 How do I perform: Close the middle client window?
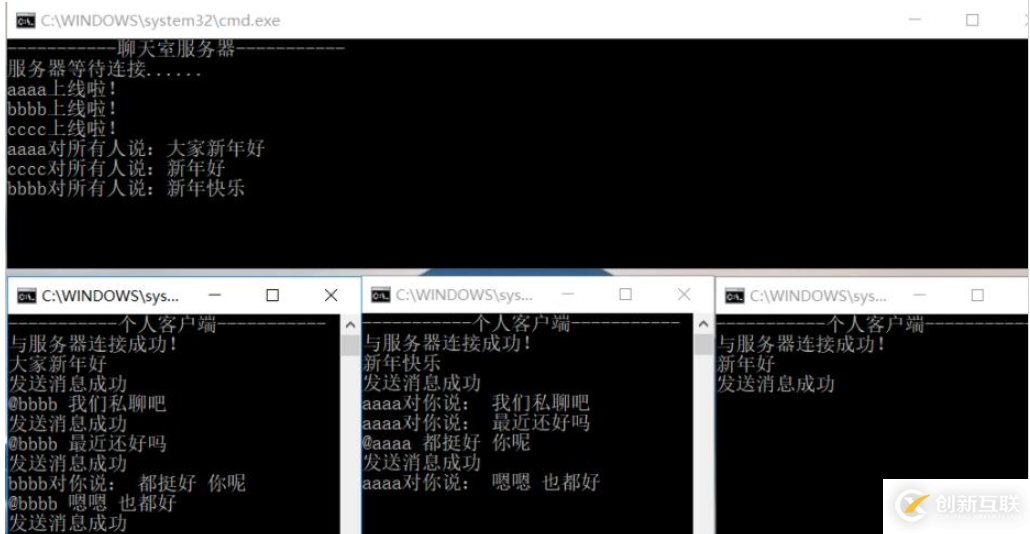[684, 294]
